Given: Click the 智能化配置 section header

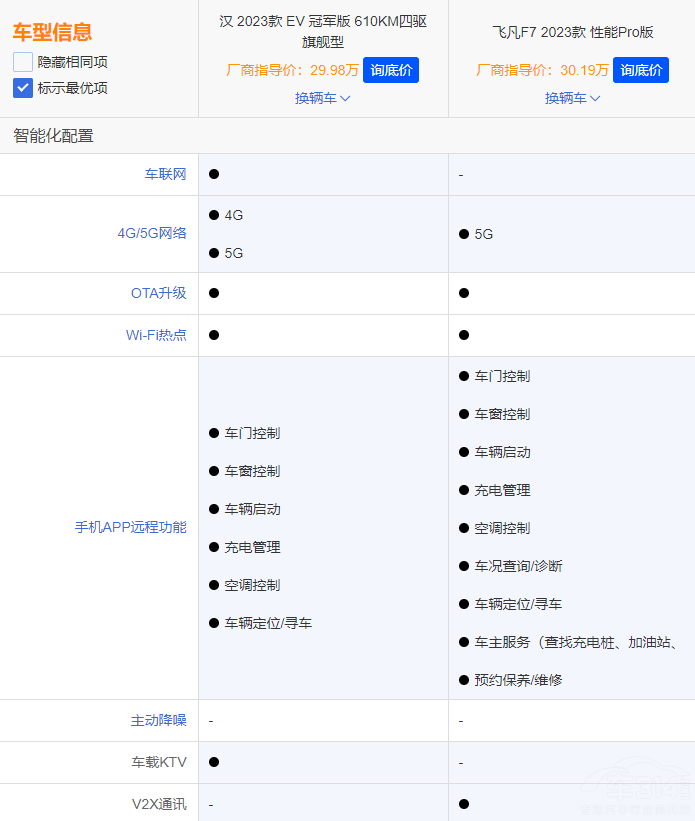Looking at the screenshot, I should pos(54,136).
